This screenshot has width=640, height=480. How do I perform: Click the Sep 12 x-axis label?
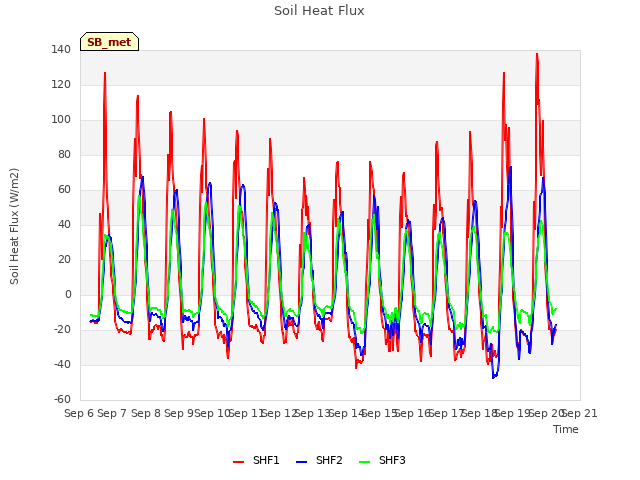279,413
